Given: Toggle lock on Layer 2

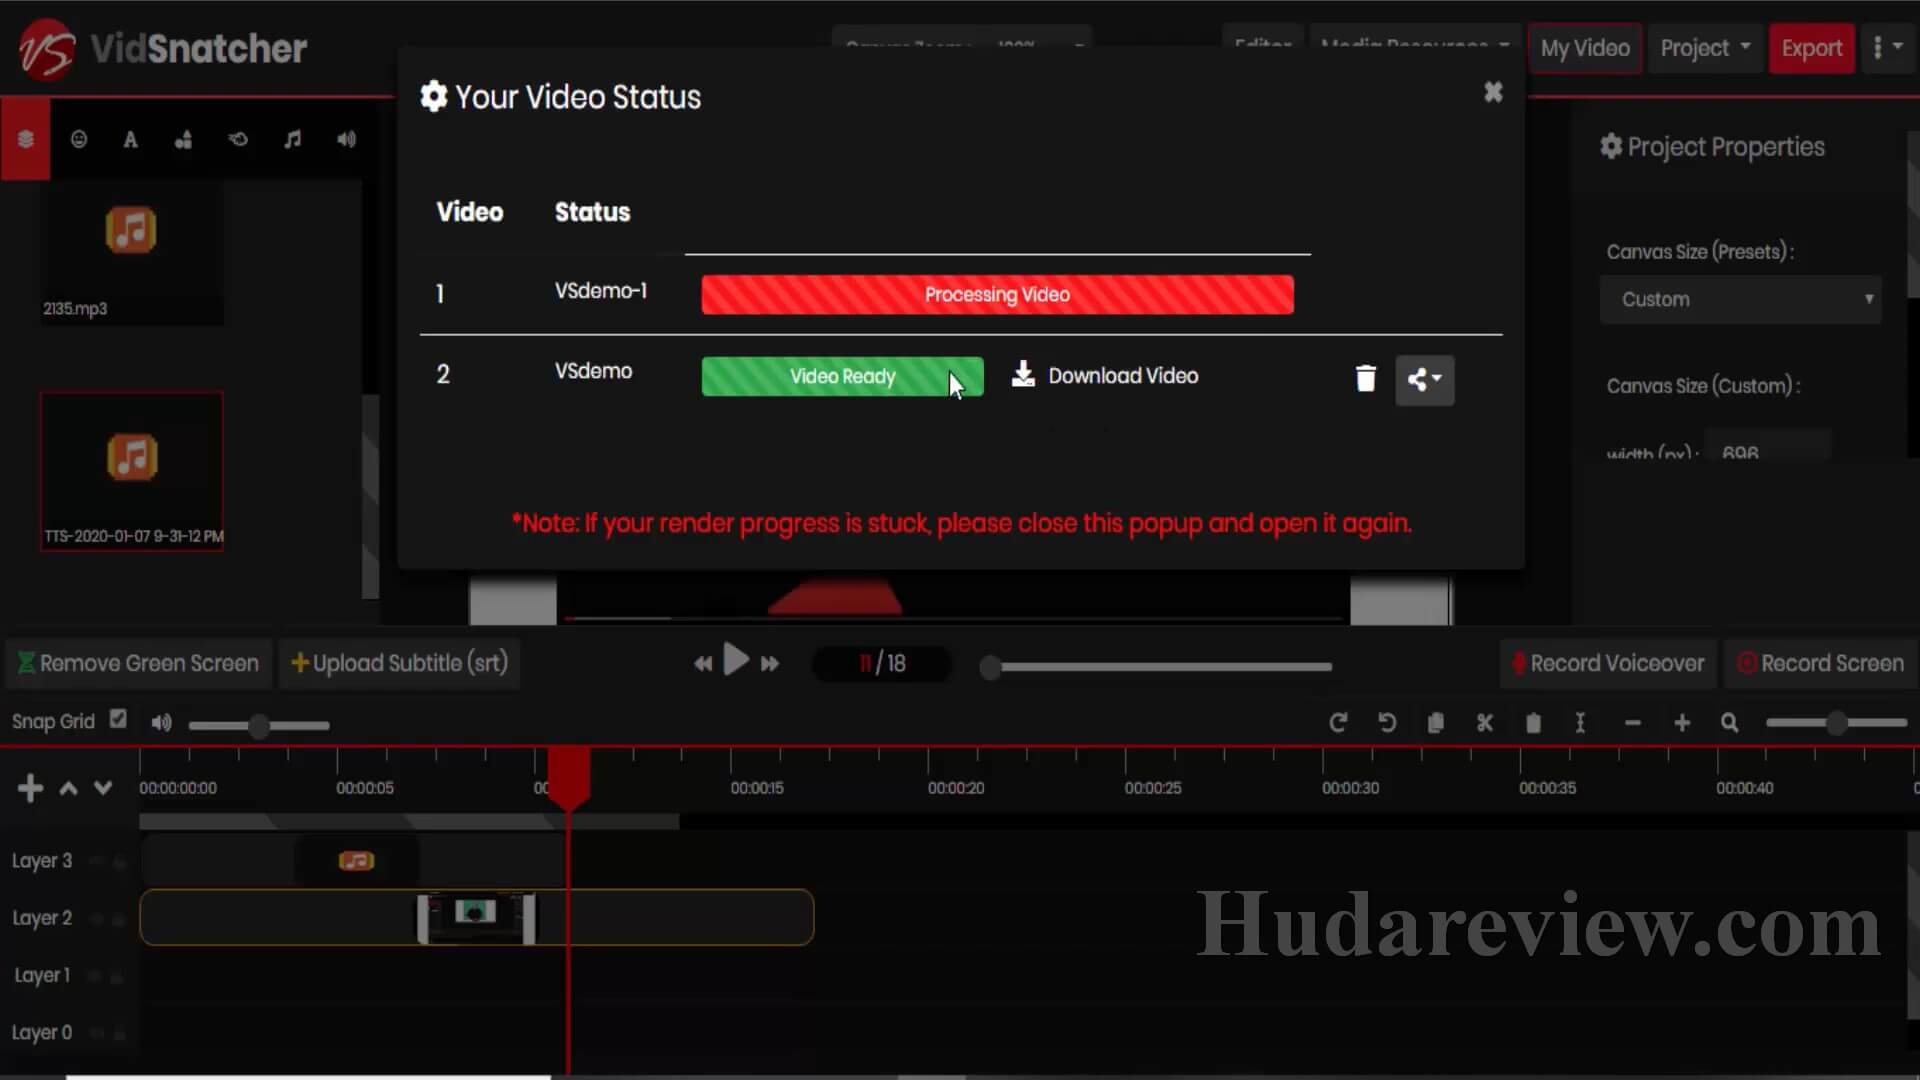Looking at the screenshot, I should click(118, 918).
